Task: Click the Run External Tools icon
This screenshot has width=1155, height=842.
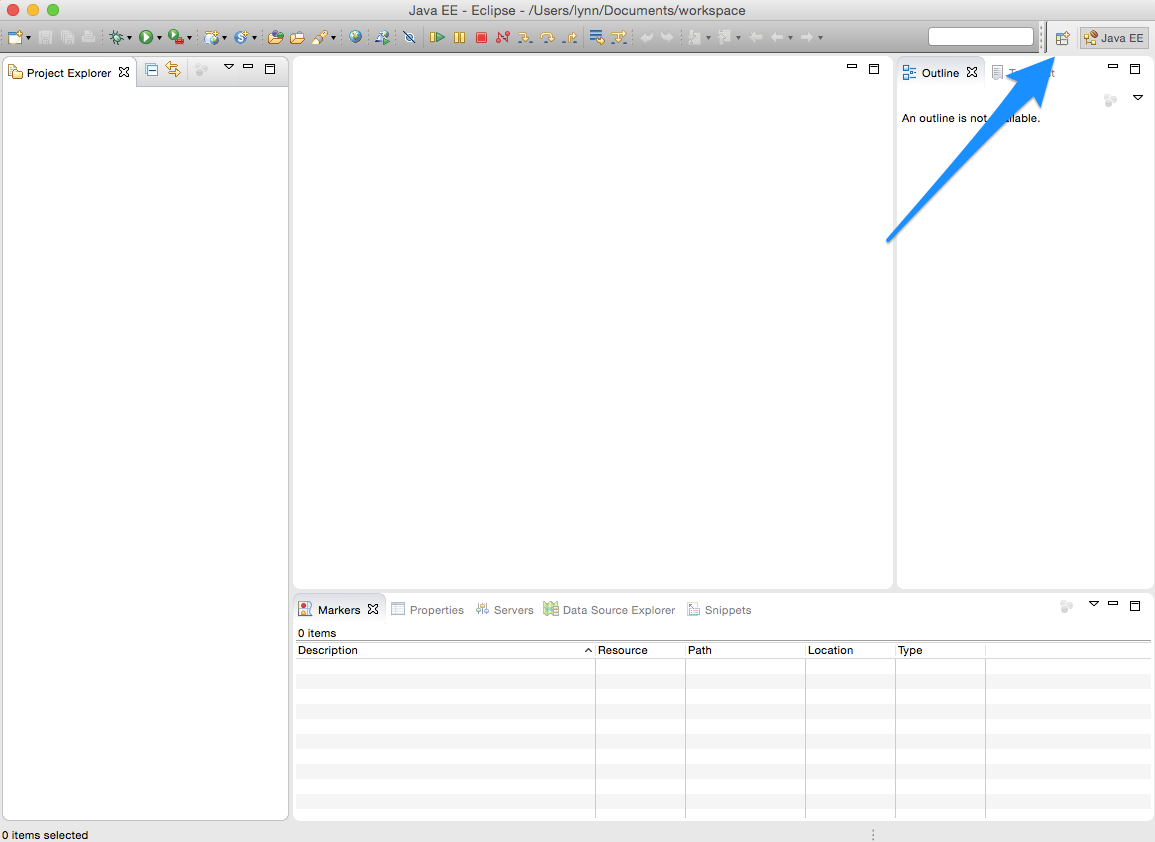Action: tap(175, 37)
